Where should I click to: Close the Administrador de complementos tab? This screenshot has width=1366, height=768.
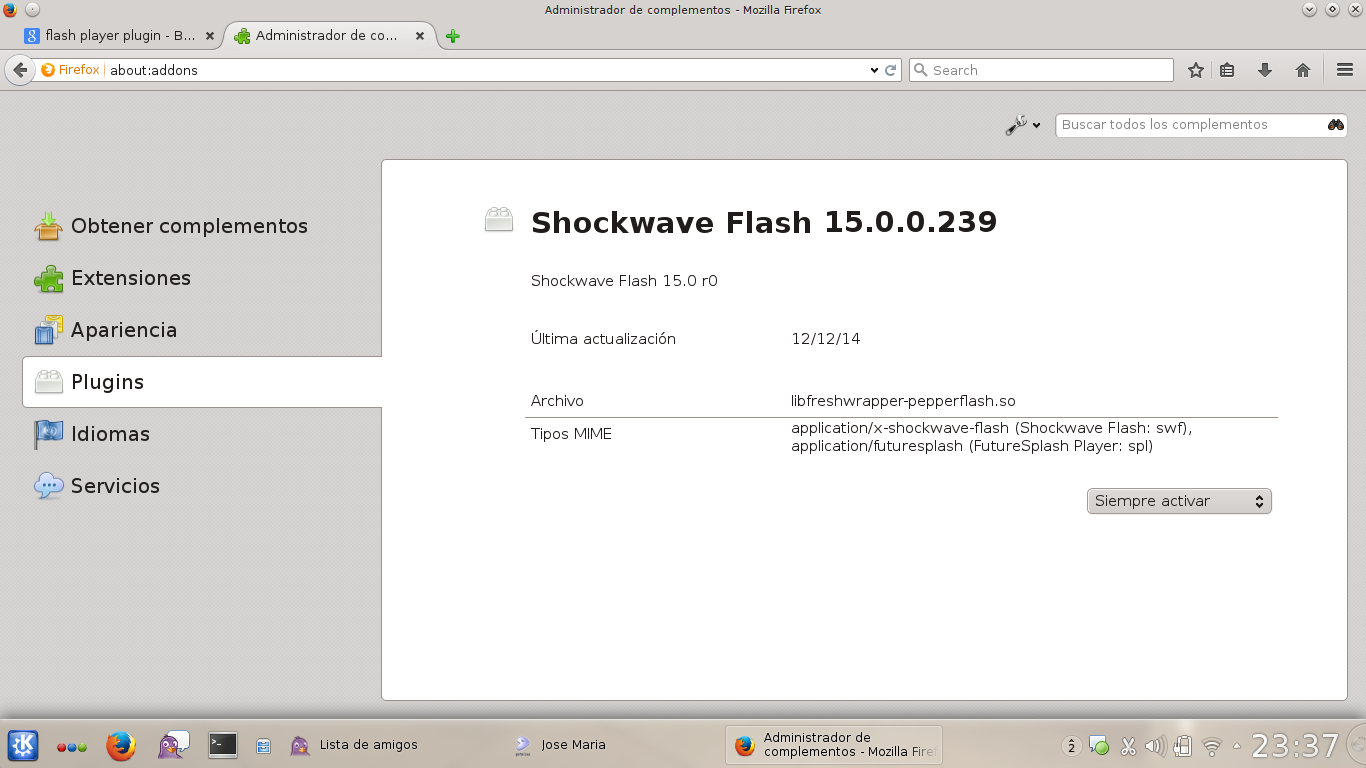tap(420, 36)
